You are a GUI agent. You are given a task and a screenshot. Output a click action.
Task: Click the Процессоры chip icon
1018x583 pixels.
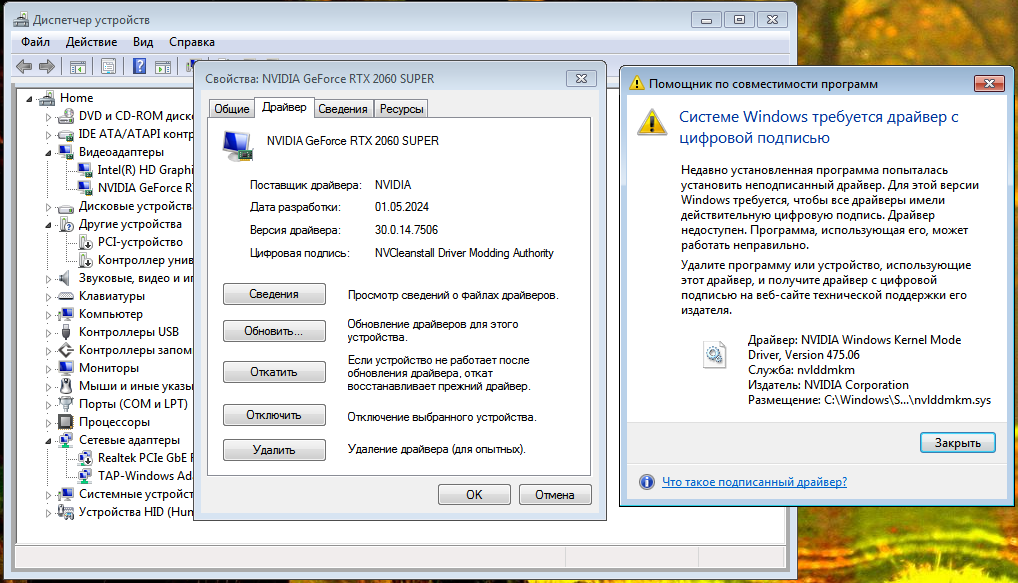65,422
